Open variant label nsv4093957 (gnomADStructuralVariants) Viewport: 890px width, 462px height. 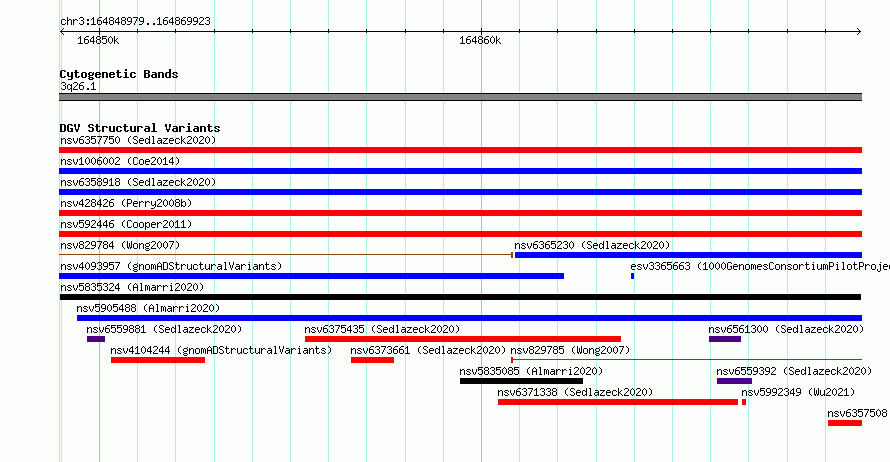171,266
